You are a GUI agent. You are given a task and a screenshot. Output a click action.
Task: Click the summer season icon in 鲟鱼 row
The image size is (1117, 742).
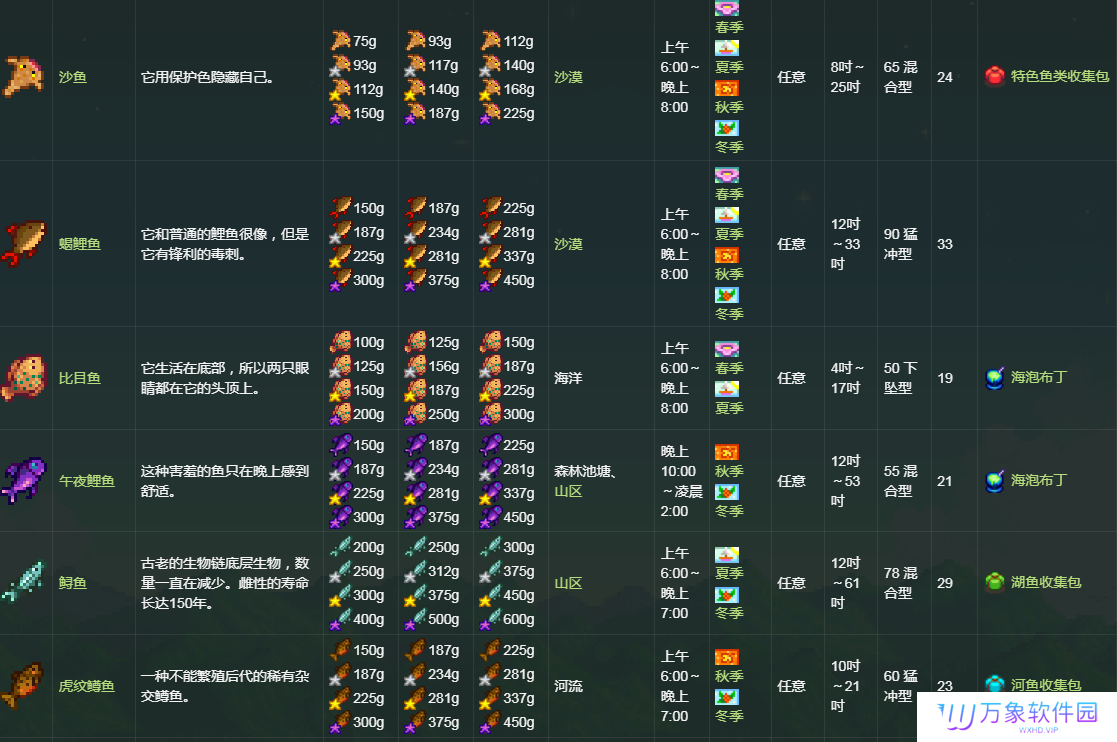[727, 555]
